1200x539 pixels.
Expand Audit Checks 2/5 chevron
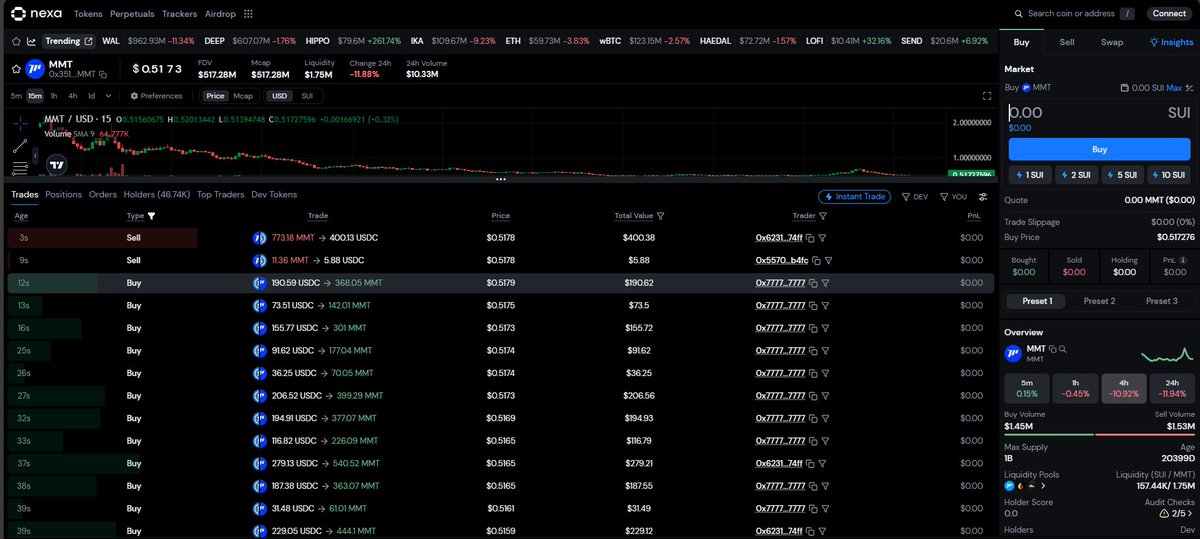click(1191, 513)
